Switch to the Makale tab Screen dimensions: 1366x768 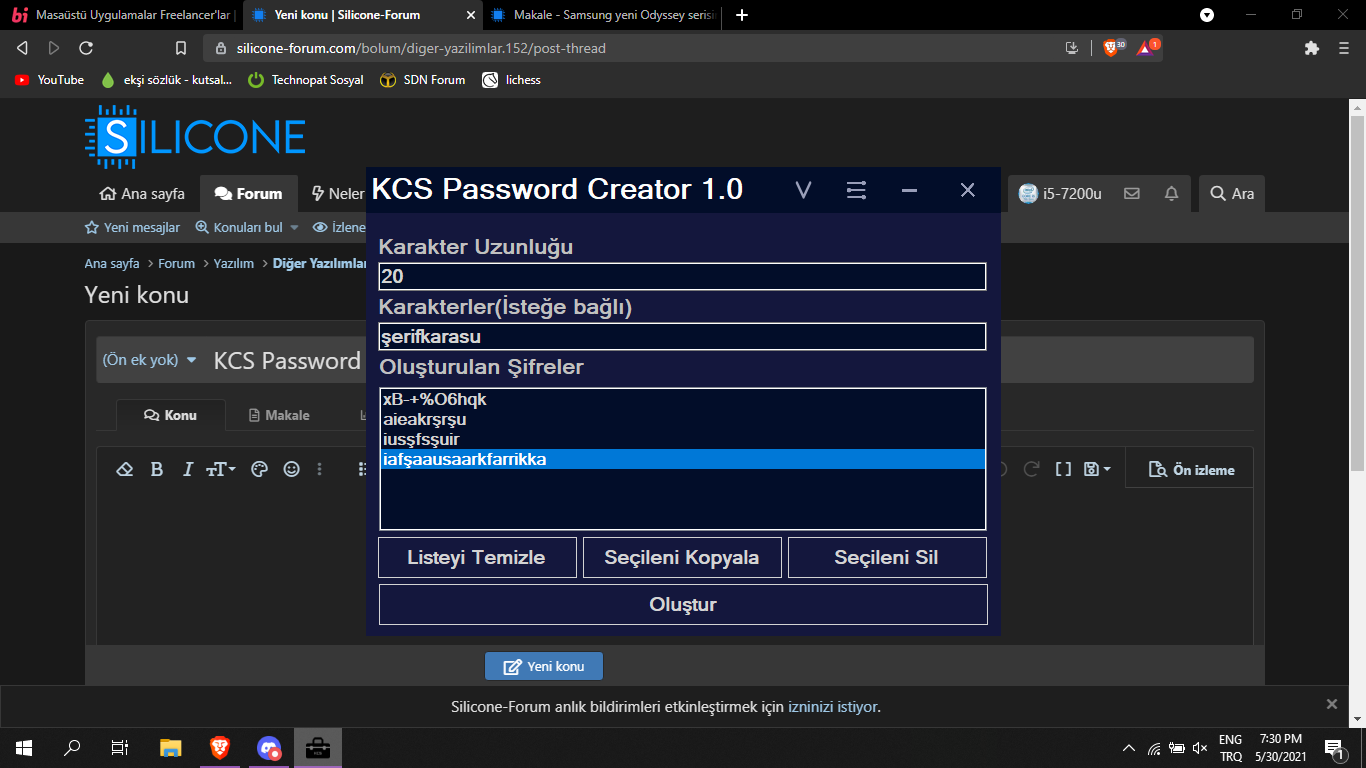click(279, 415)
